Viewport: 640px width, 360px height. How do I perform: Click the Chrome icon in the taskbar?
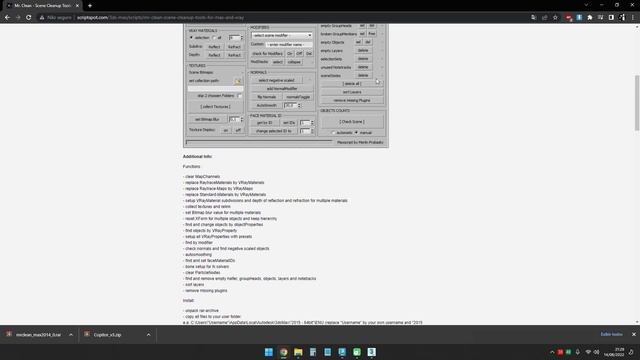tap(283, 352)
